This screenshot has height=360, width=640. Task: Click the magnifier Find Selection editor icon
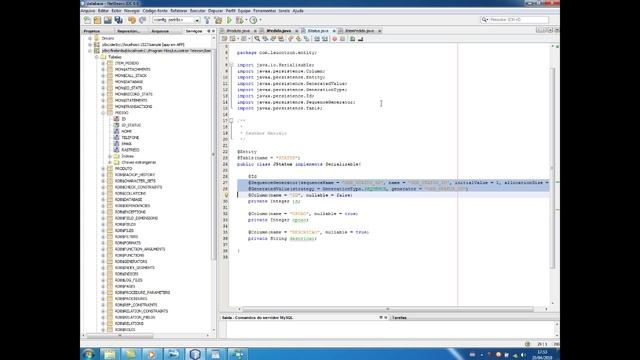click(x=257, y=39)
